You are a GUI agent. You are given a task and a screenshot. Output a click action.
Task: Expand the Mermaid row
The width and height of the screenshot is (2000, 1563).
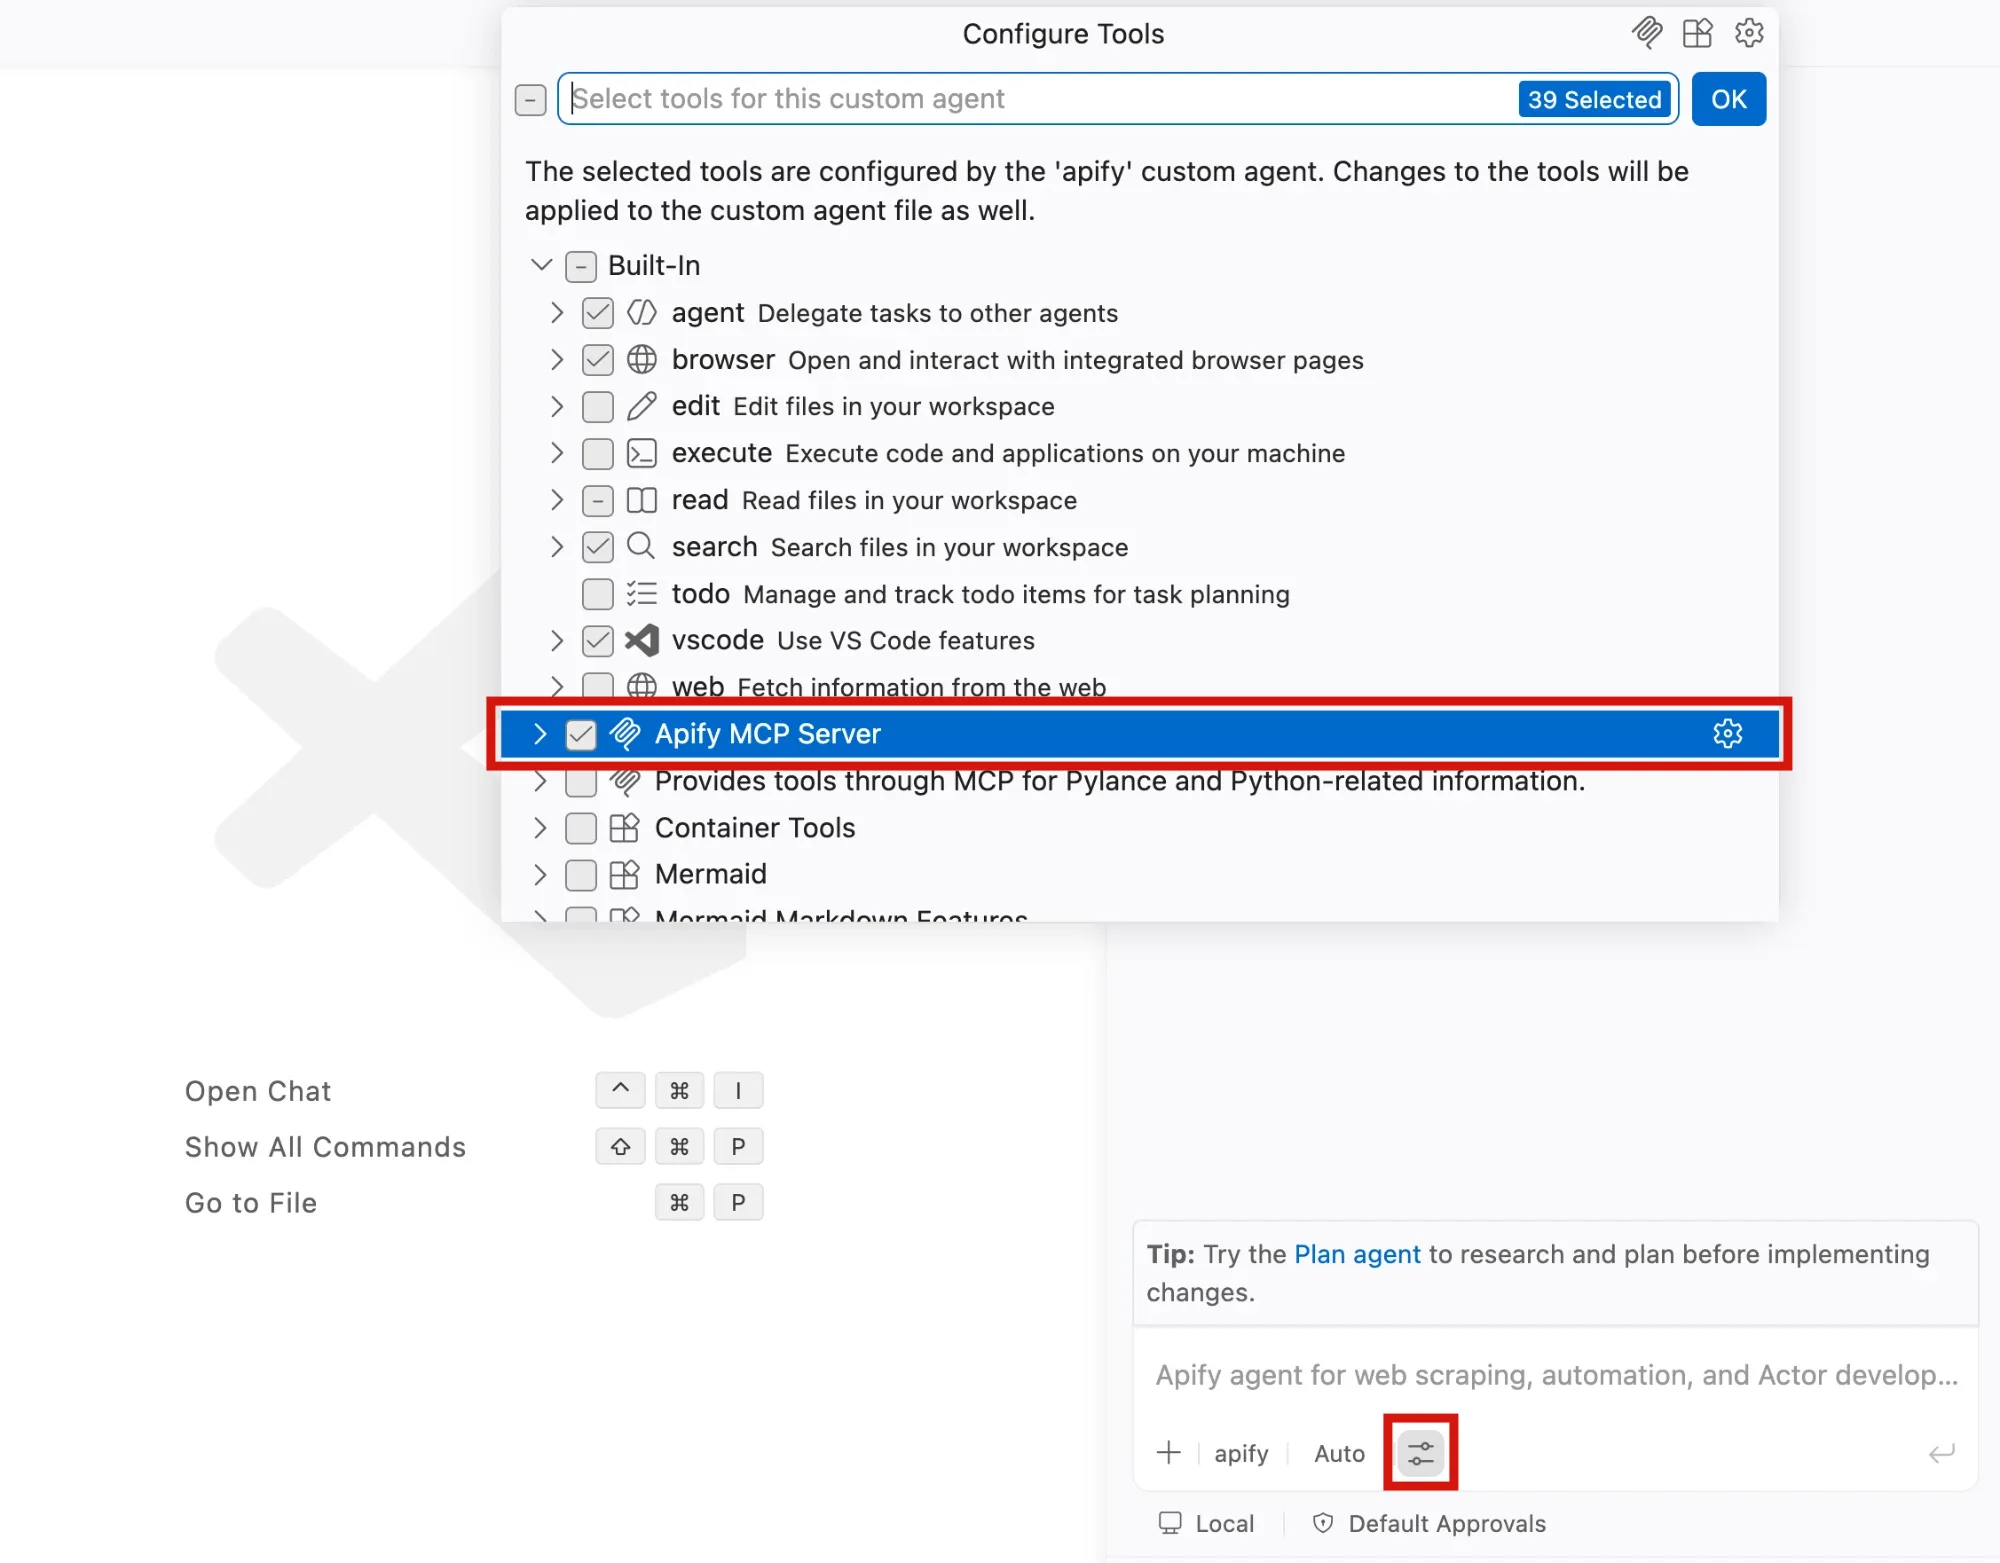[540, 875]
